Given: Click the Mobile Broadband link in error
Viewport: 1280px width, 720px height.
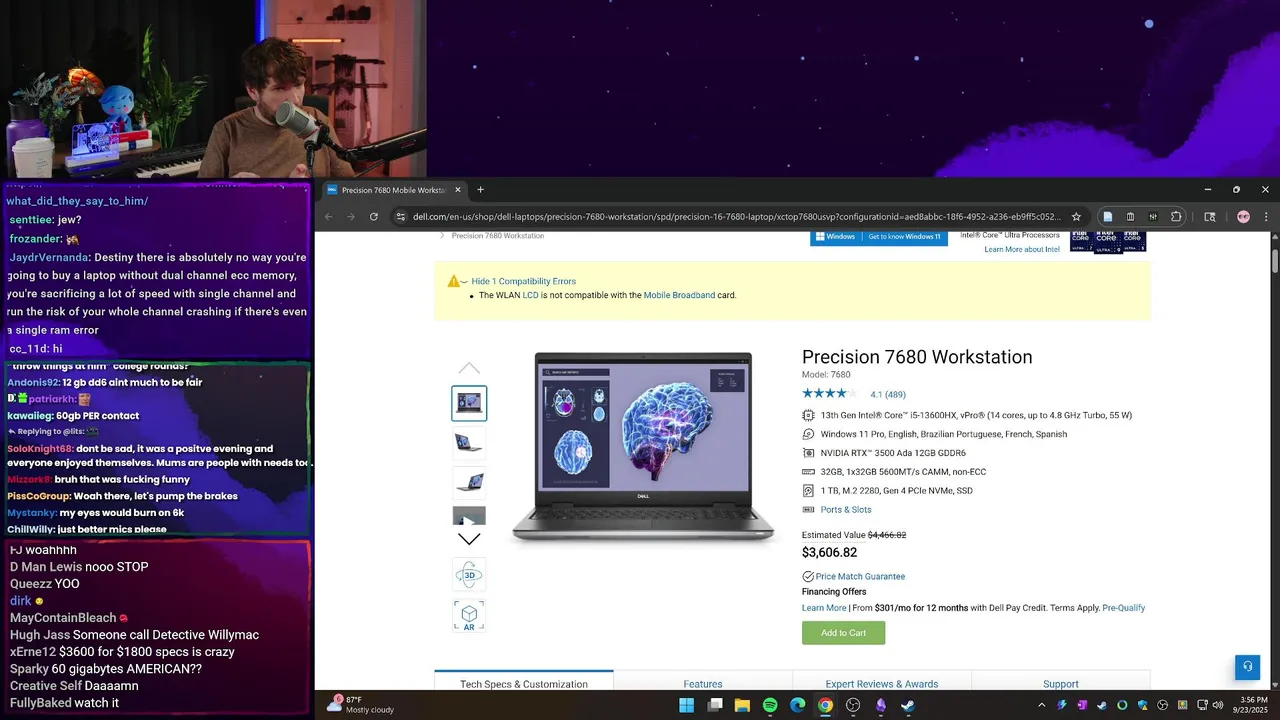Looking at the screenshot, I should point(679,296).
